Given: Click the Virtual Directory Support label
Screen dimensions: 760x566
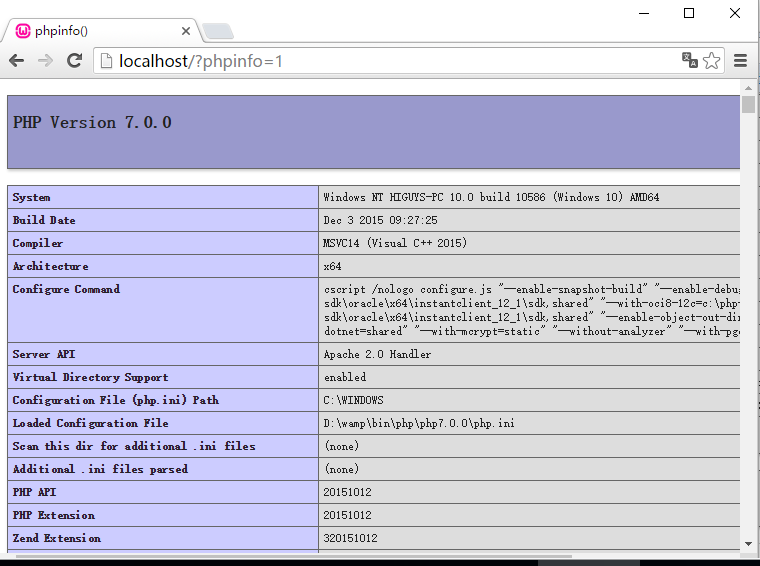Looking at the screenshot, I should pos(91,377).
